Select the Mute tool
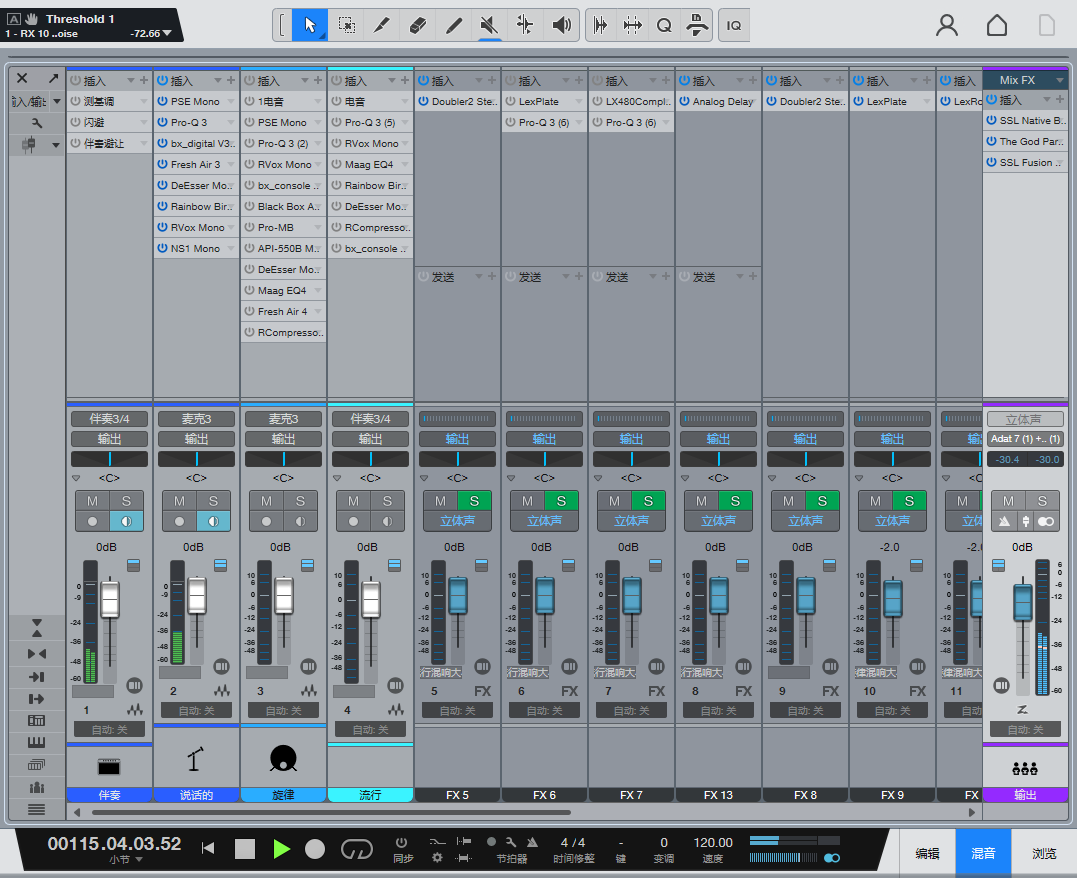Screen dimensions: 1077x878 tap(489, 25)
